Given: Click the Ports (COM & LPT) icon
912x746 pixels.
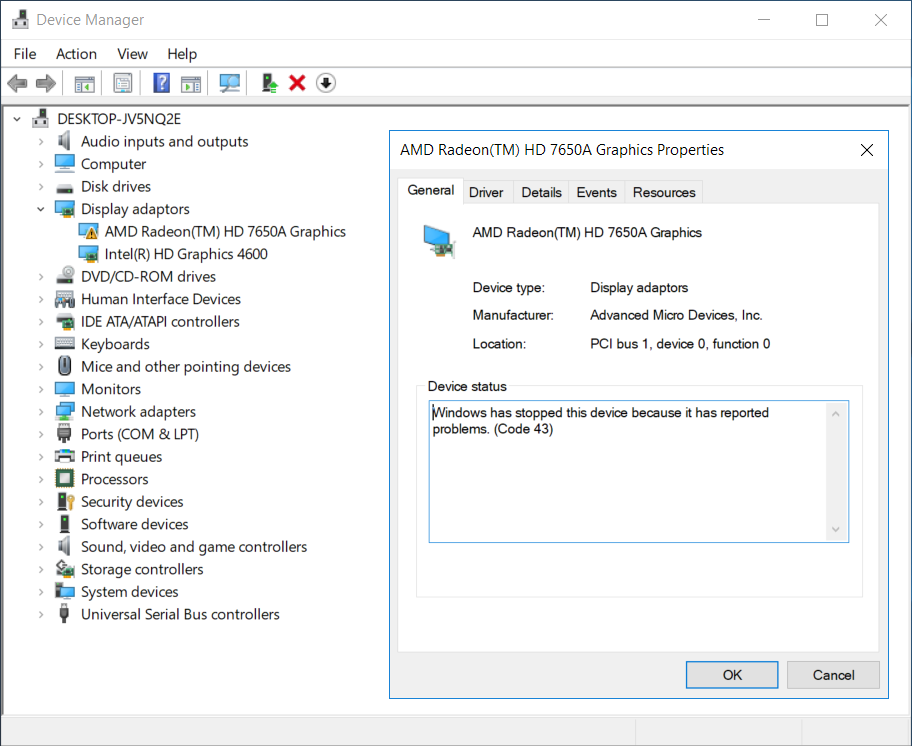Looking at the screenshot, I should (65, 434).
